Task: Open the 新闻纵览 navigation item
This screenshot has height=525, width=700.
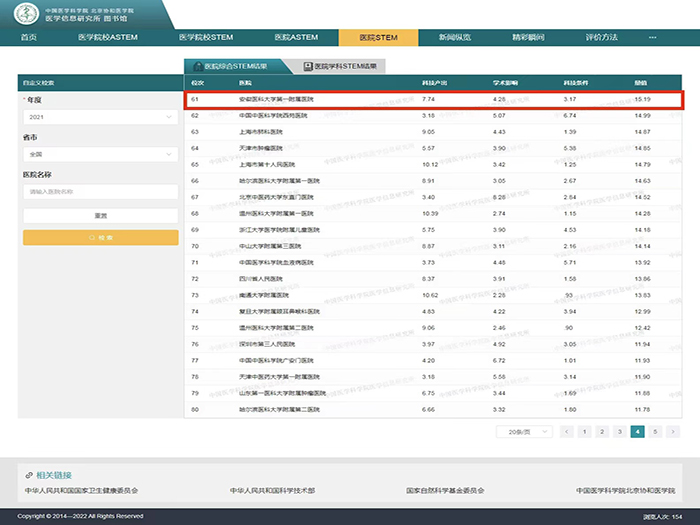Action: pyautogui.click(x=454, y=37)
